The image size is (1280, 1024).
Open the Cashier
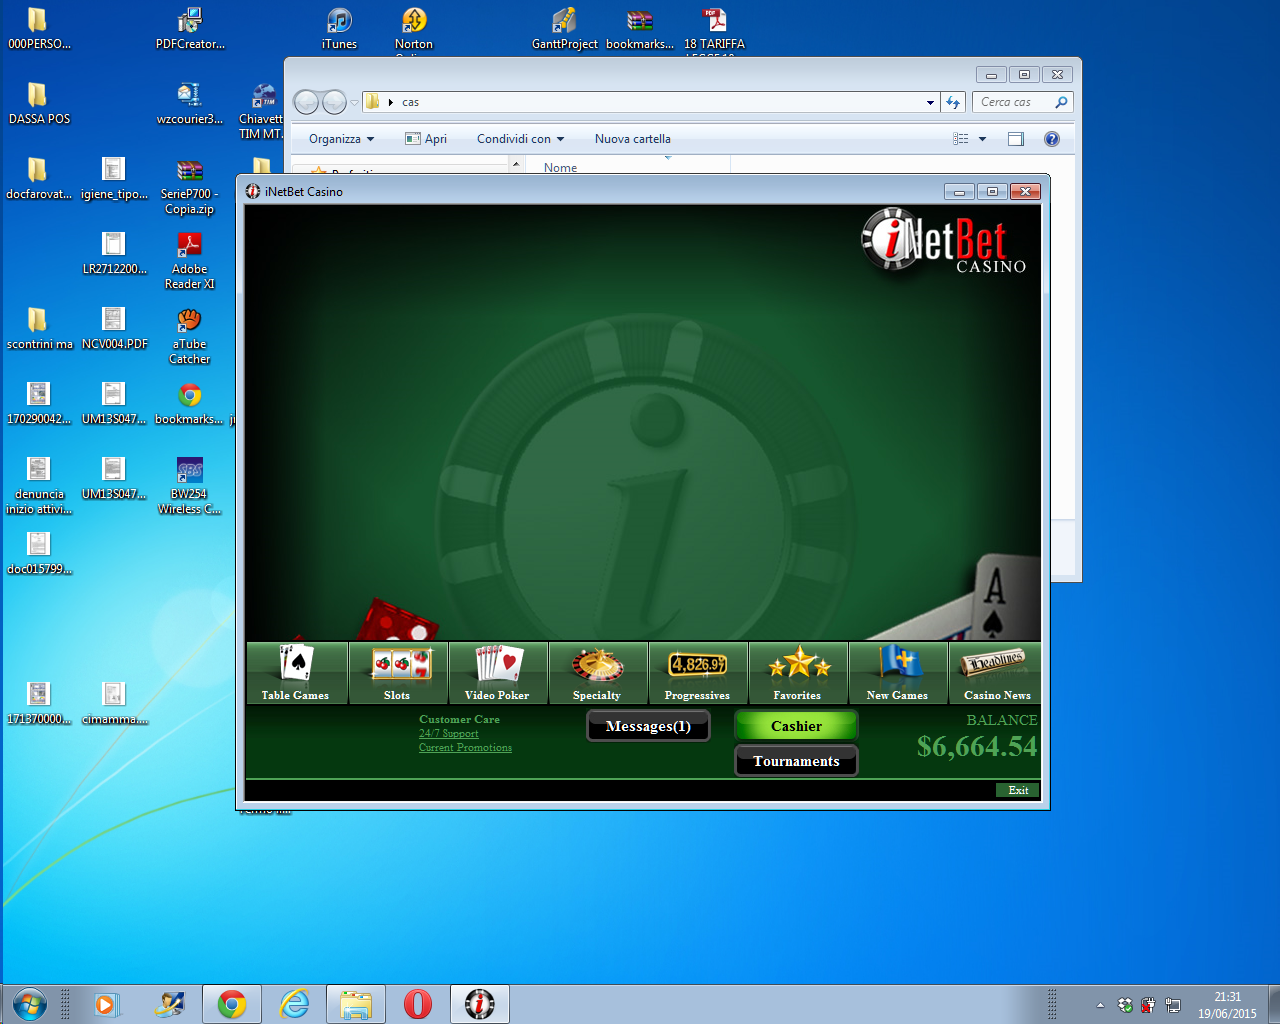pyautogui.click(x=796, y=726)
